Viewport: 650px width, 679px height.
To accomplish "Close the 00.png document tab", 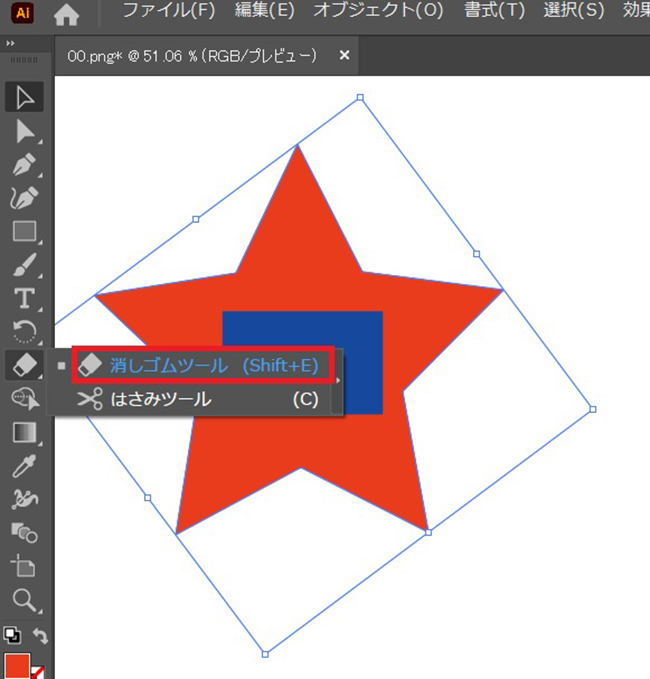I will pos(344,55).
